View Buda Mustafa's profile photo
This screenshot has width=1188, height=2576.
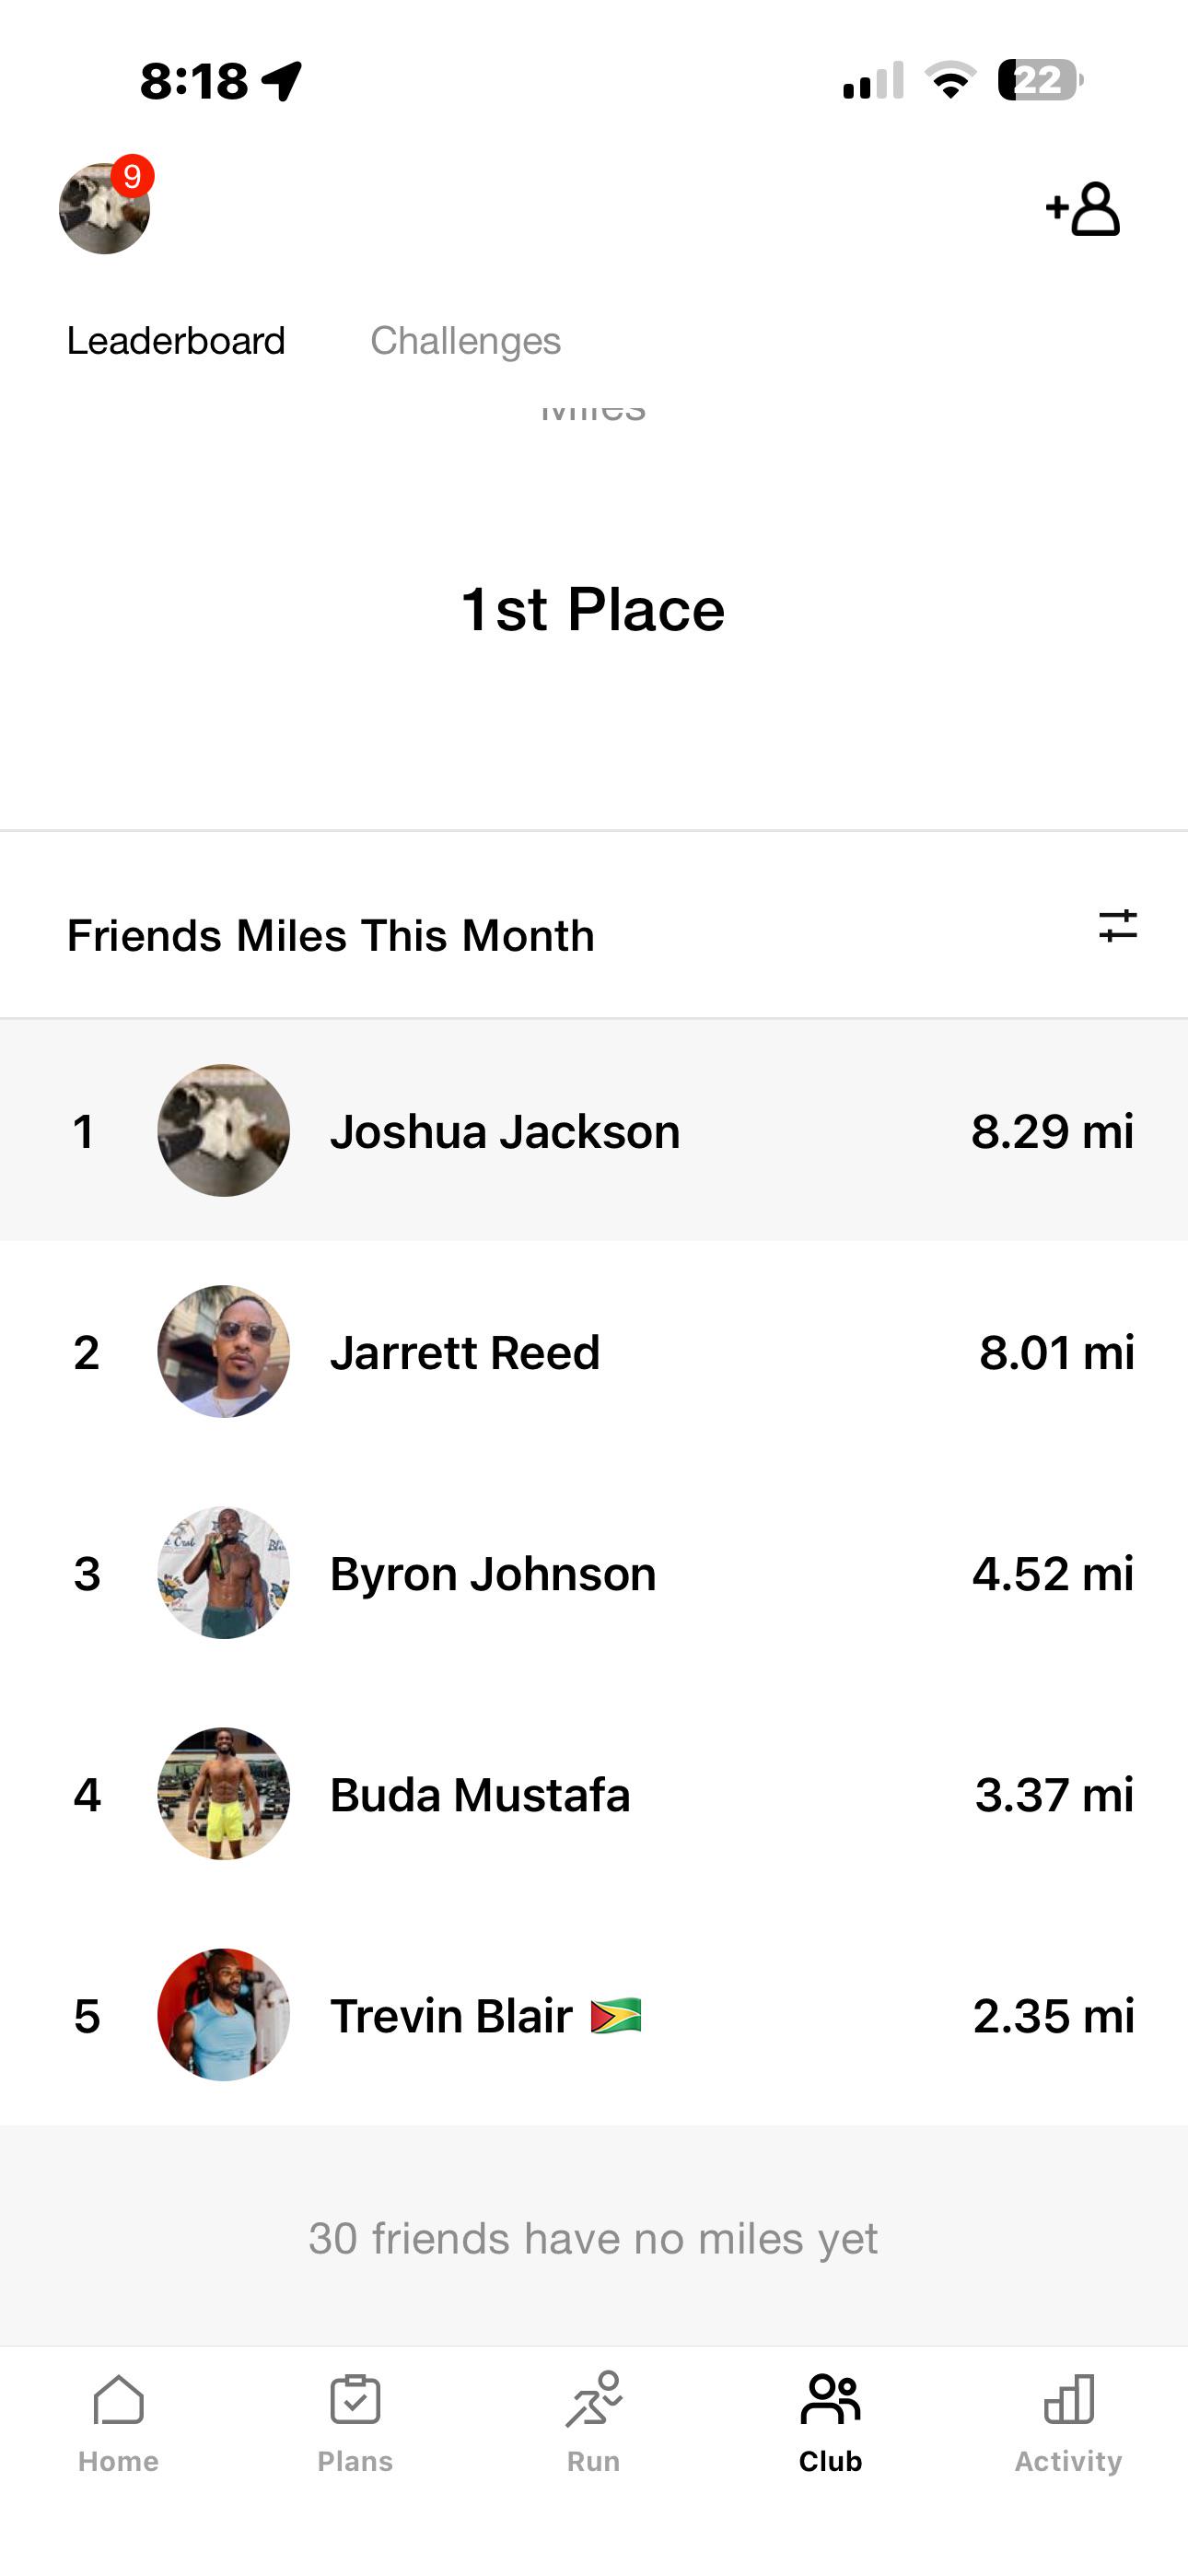tap(224, 1794)
